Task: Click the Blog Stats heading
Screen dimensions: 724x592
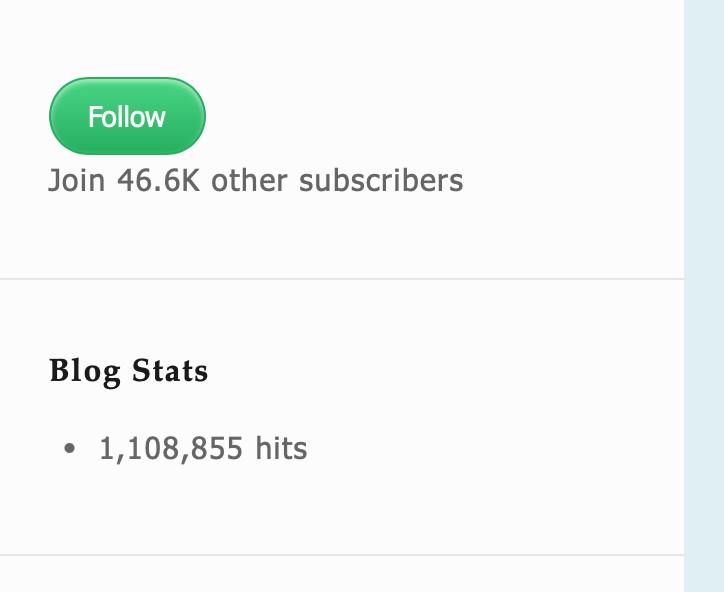Action: (129, 371)
